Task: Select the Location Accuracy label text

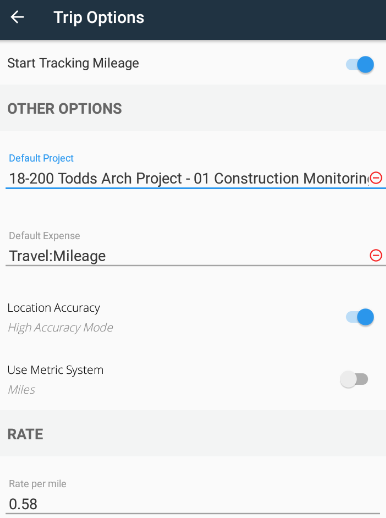Action: tap(54, 308)
